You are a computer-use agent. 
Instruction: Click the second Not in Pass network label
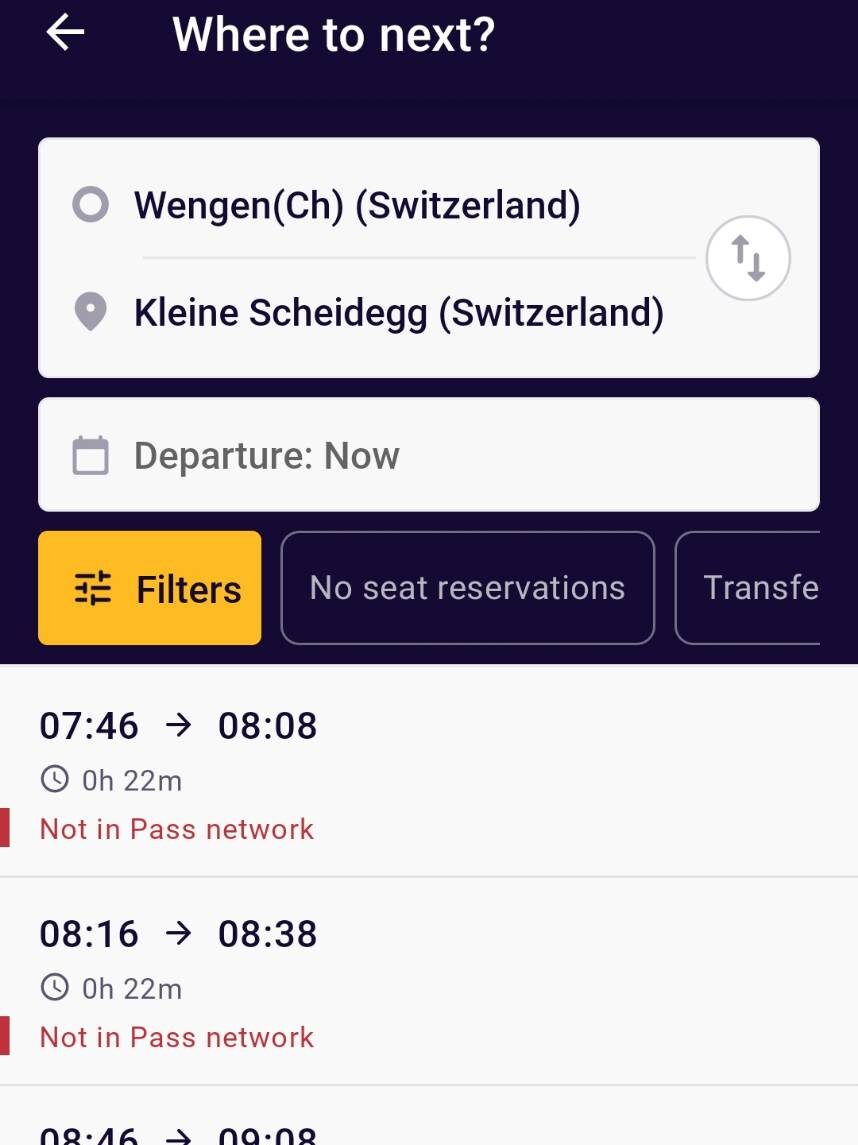click(177, 1037)
